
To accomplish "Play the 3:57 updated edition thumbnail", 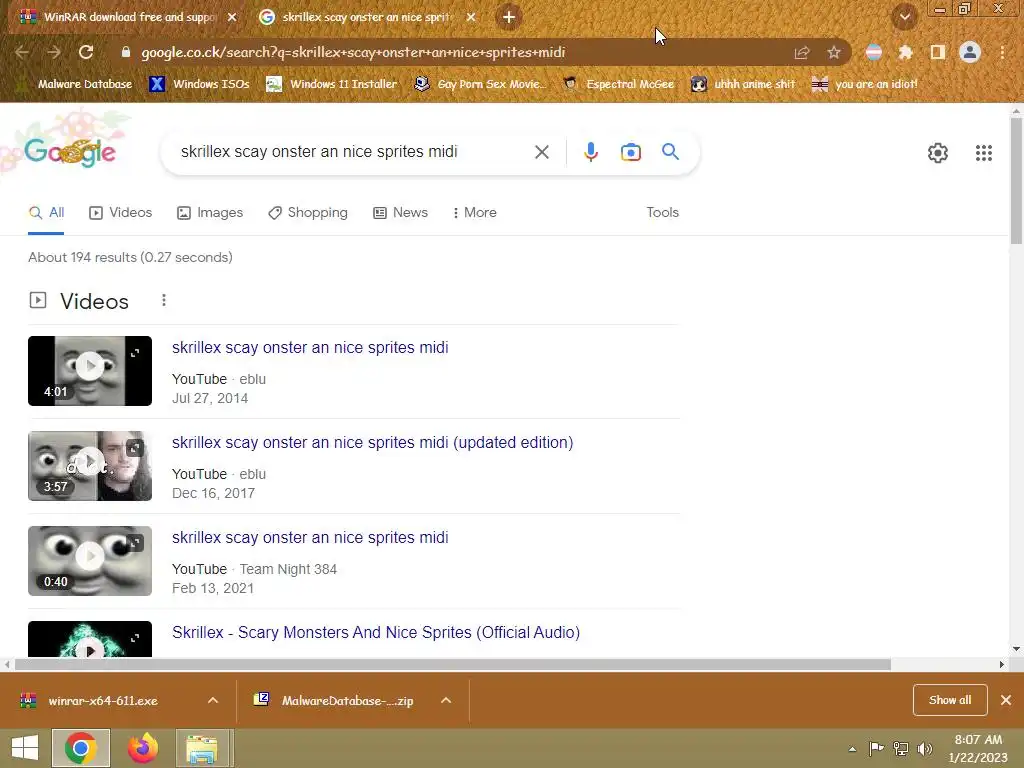I will click(90, 466).
